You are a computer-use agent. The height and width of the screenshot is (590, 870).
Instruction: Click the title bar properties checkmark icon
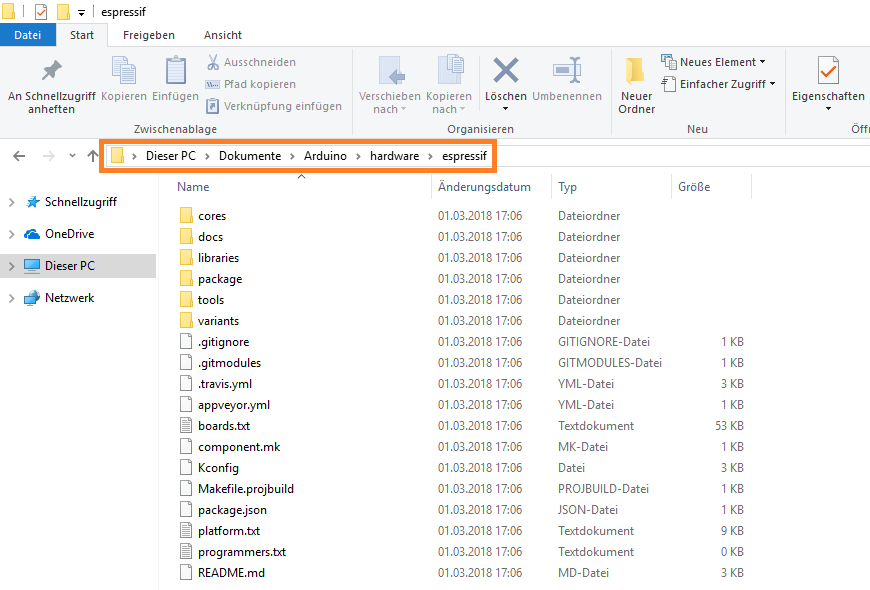[x=41, y=12]
